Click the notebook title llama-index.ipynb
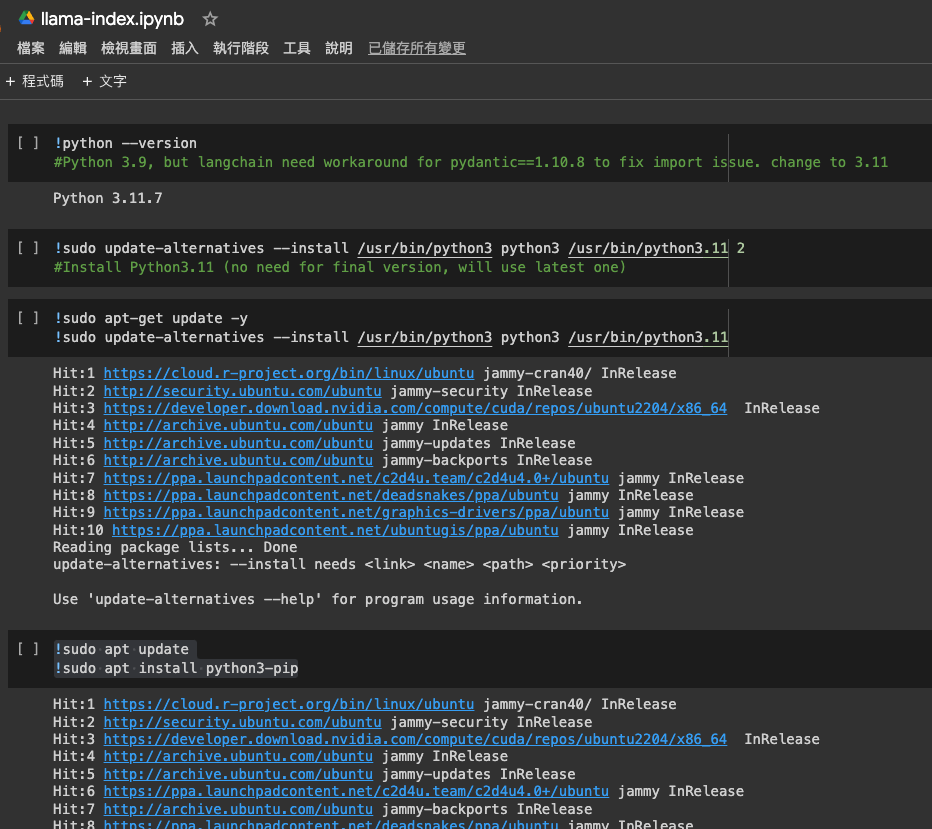This screenshot has width=932, height=829. pos(112,19)
